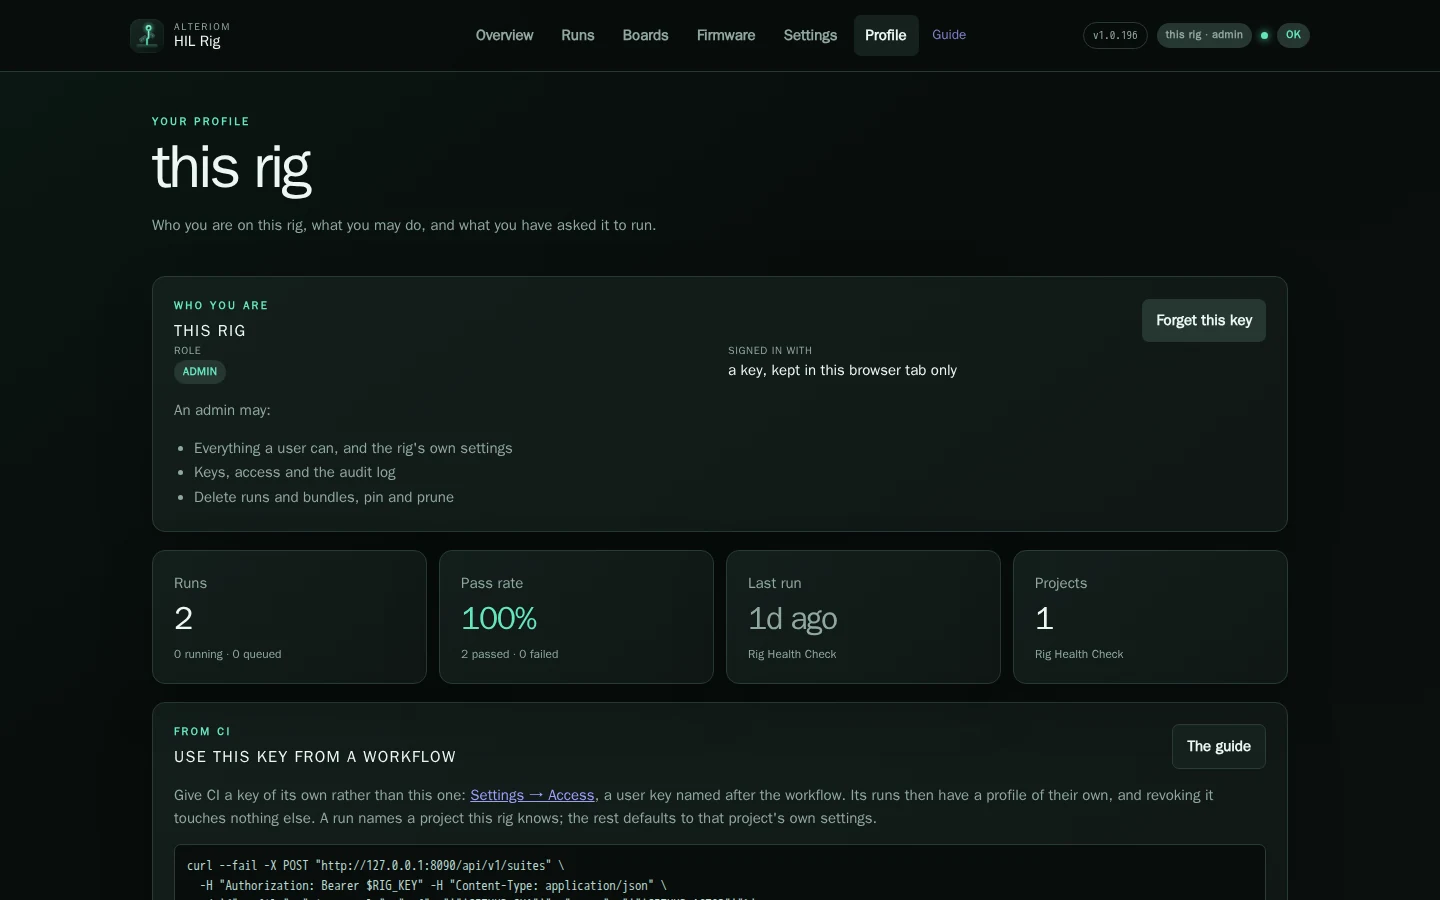Open the Firmware tab
Viewport: 1440px width, 900px height.
pos(726,35)
